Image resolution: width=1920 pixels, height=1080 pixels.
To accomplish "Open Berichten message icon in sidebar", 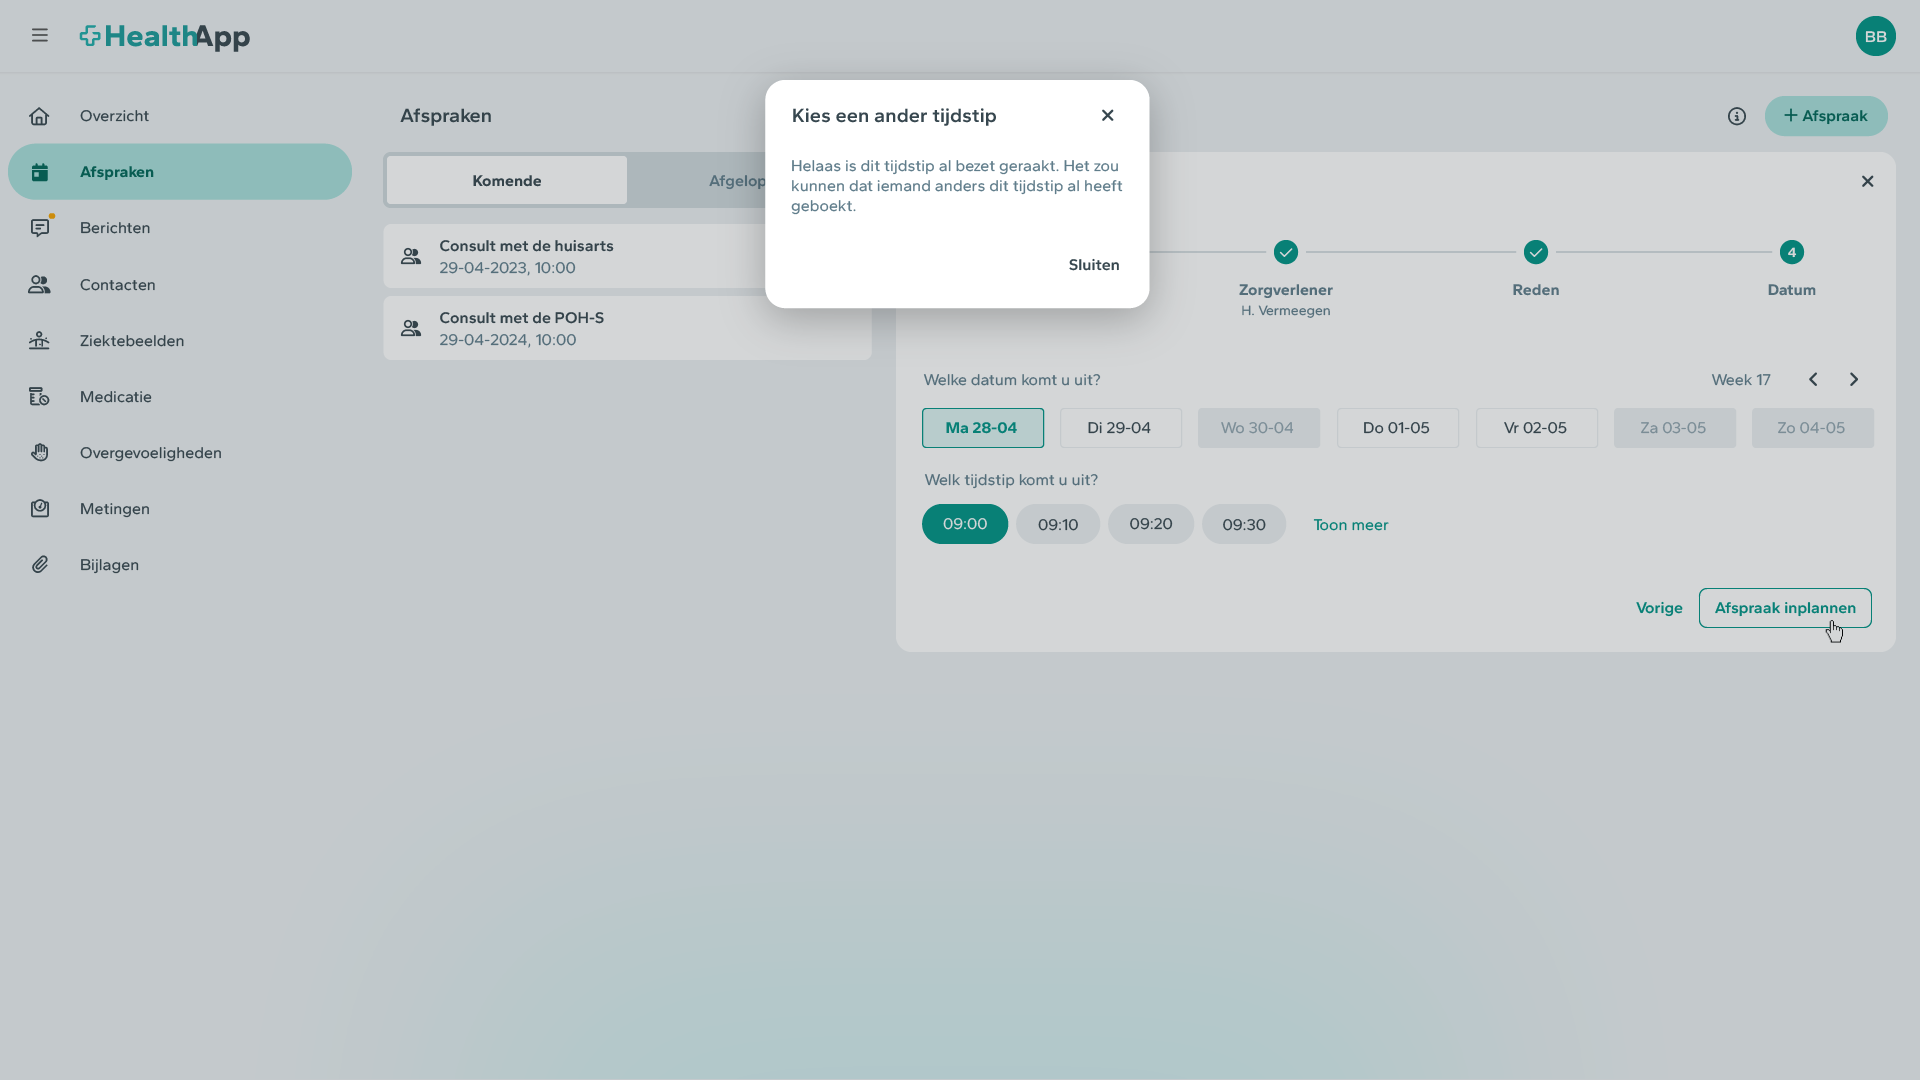I will coord(39,228).
